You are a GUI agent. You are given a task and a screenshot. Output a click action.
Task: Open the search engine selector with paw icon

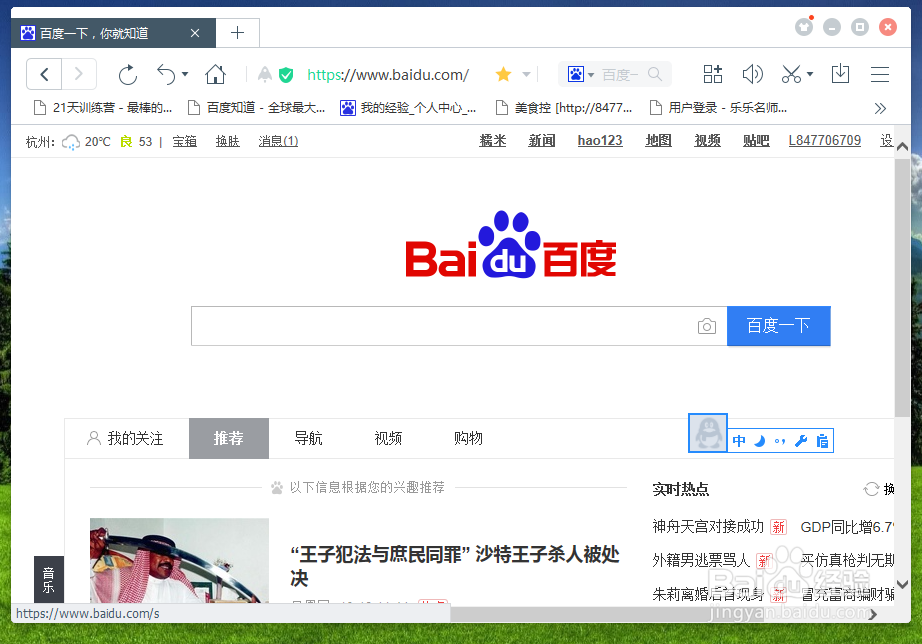[x=580, y=75]
